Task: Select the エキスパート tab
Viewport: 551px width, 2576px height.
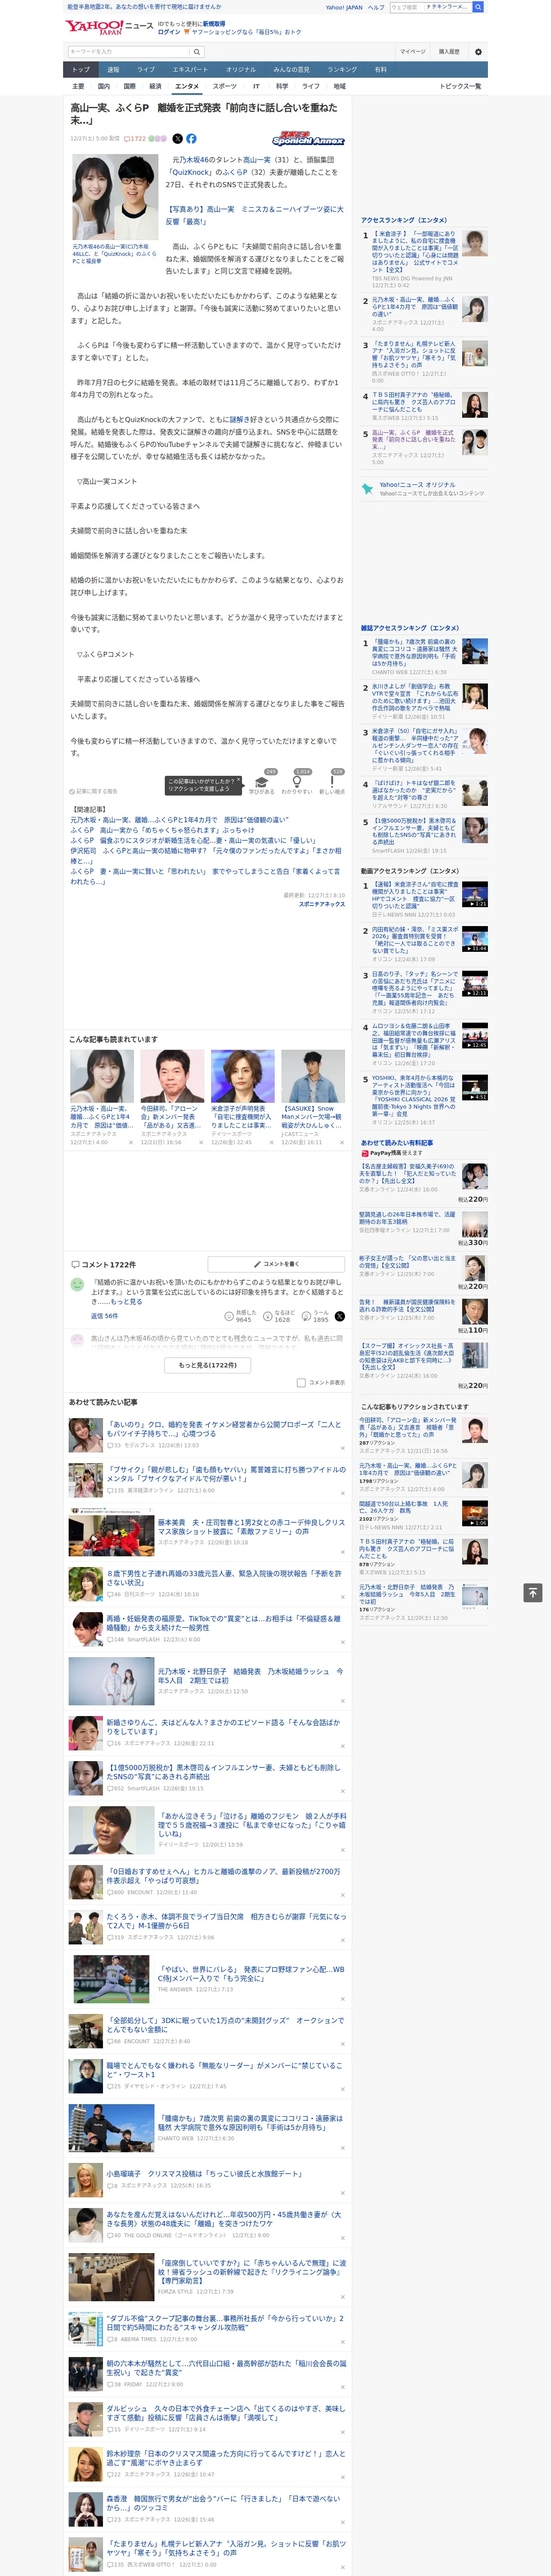Action: pyautogui.click(x=190, y=70)
